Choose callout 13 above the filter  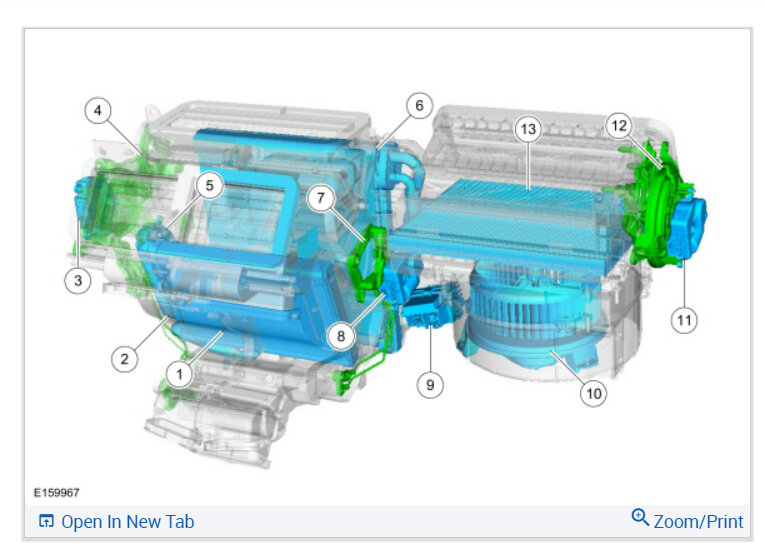528,129
